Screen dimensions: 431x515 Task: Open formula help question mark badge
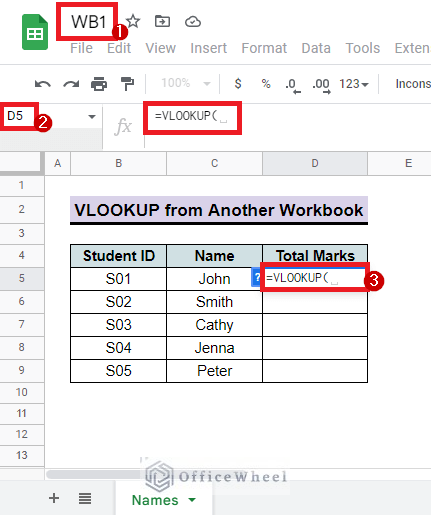(256, 277)
